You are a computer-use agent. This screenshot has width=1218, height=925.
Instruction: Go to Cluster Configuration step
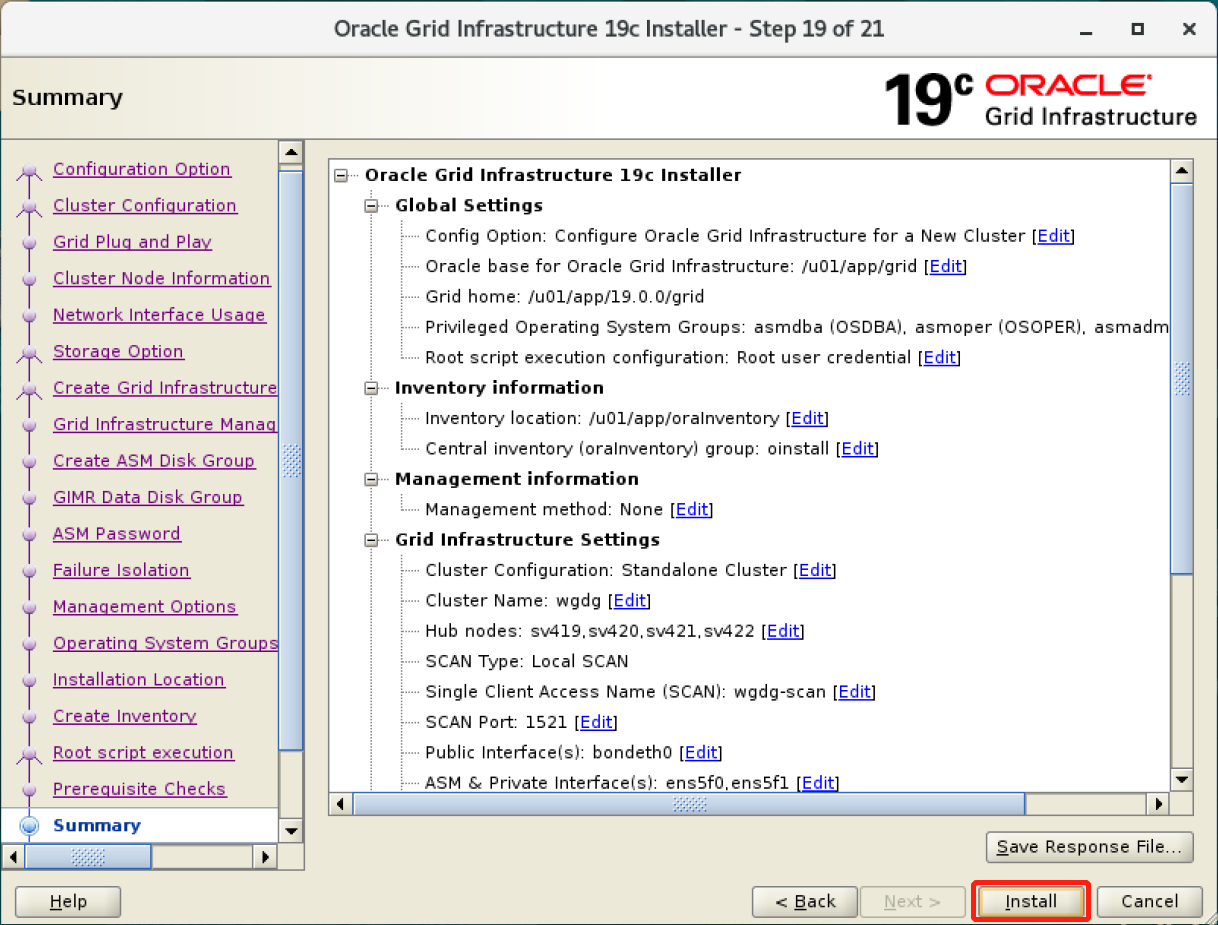tap(145, 205)
